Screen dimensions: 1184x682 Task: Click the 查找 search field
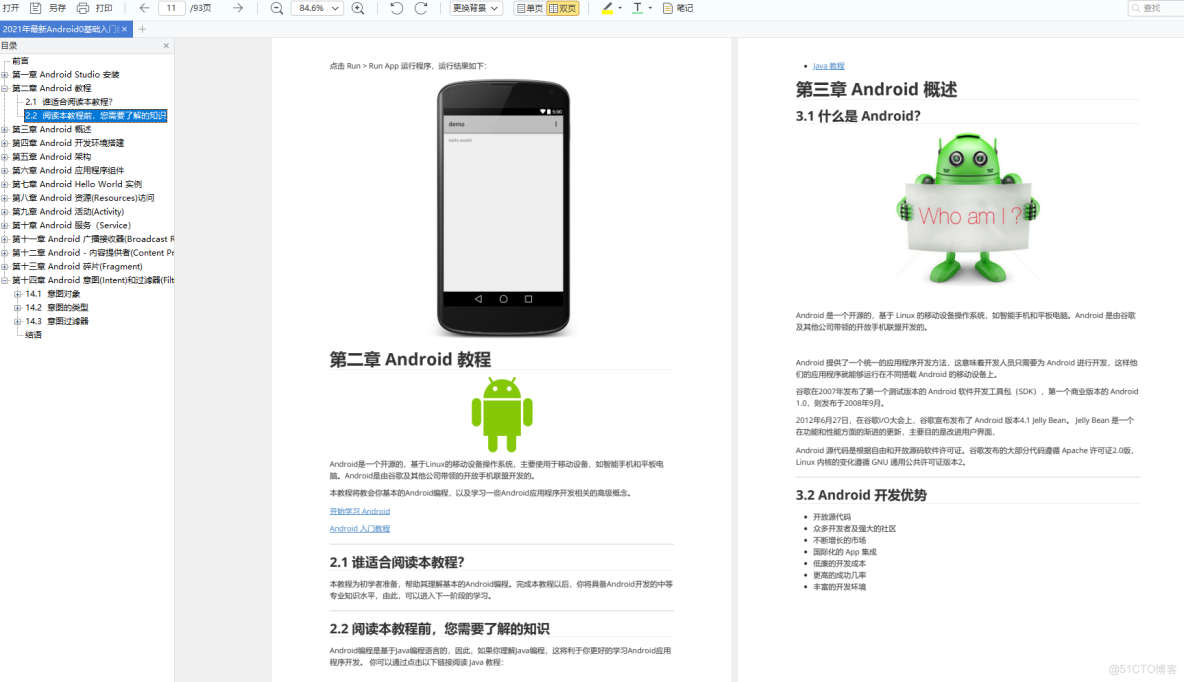(1155, 8)
